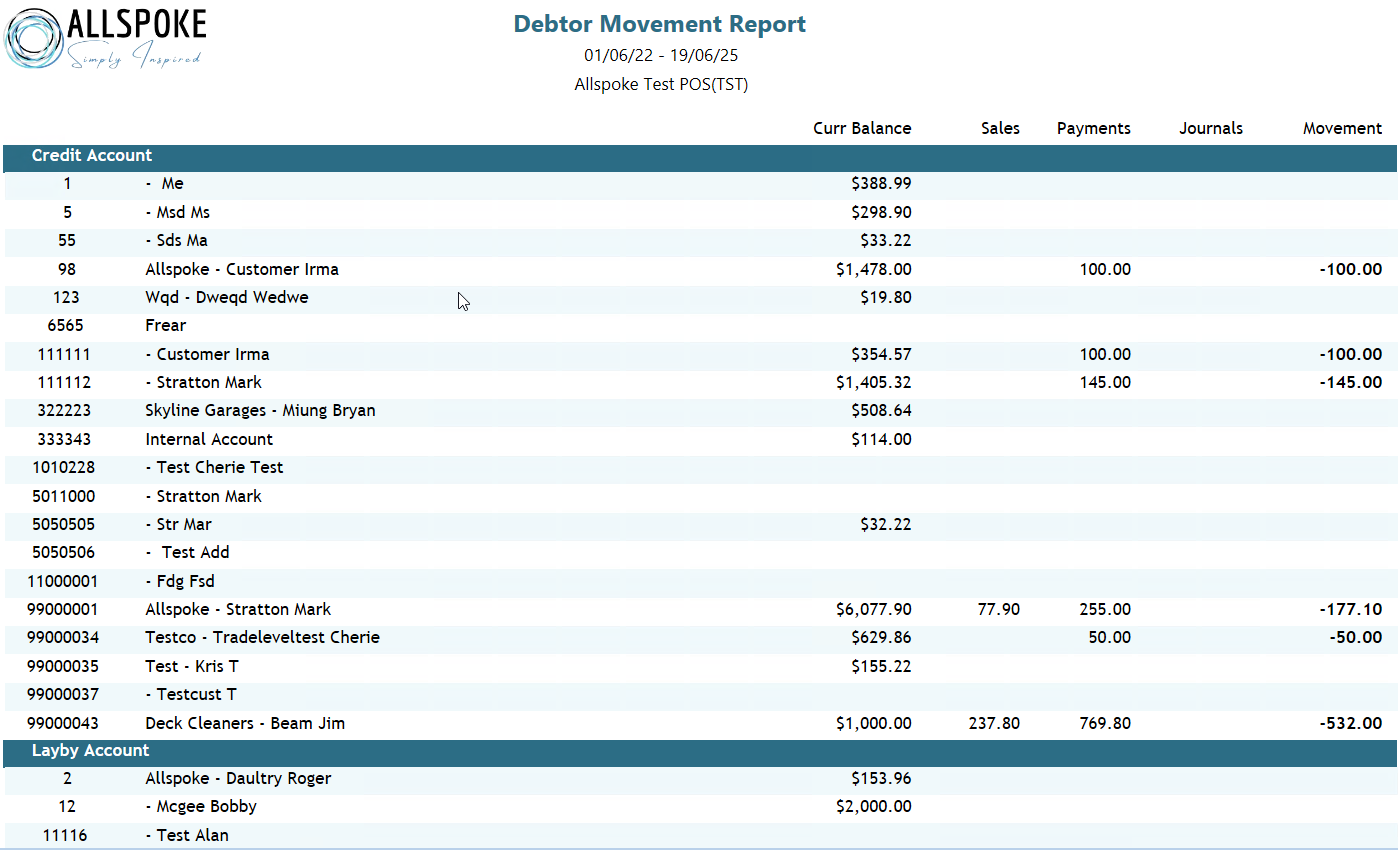Select the - Test Add account
1398x850 pixels.
[x=187, y=552]
